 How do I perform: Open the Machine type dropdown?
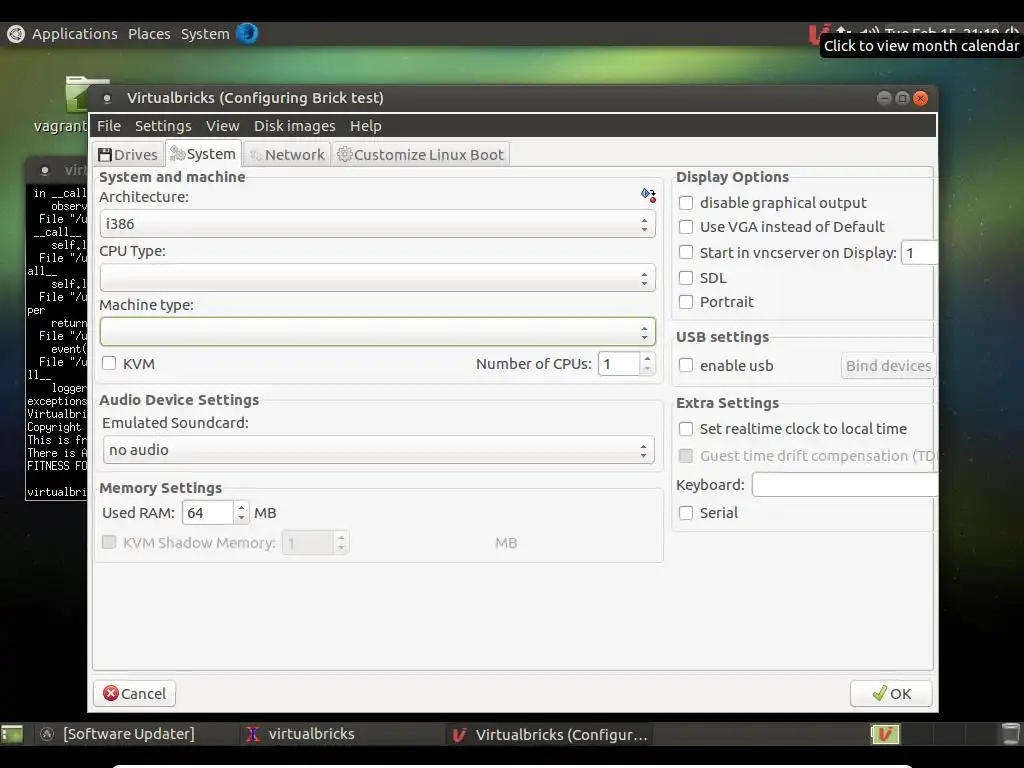click(x=377, y=332)
